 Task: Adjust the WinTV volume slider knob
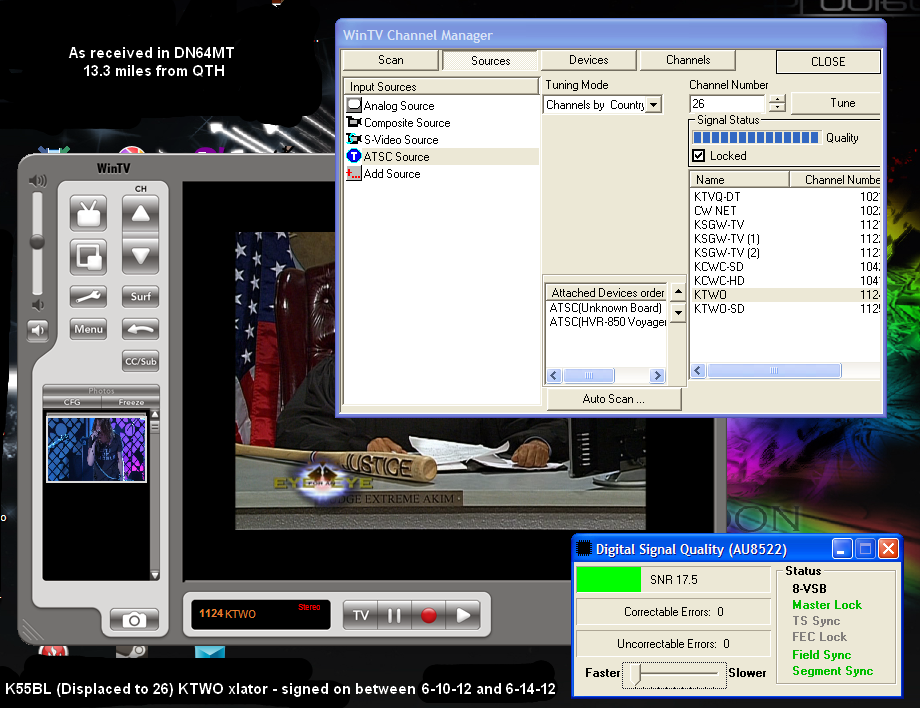click(37, 242)
